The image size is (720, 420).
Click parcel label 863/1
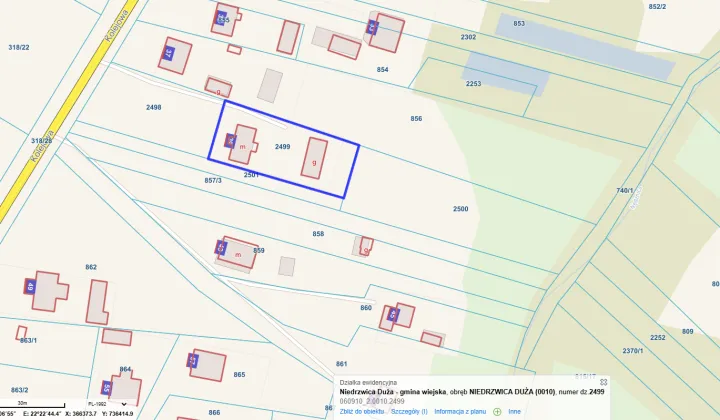28,341
